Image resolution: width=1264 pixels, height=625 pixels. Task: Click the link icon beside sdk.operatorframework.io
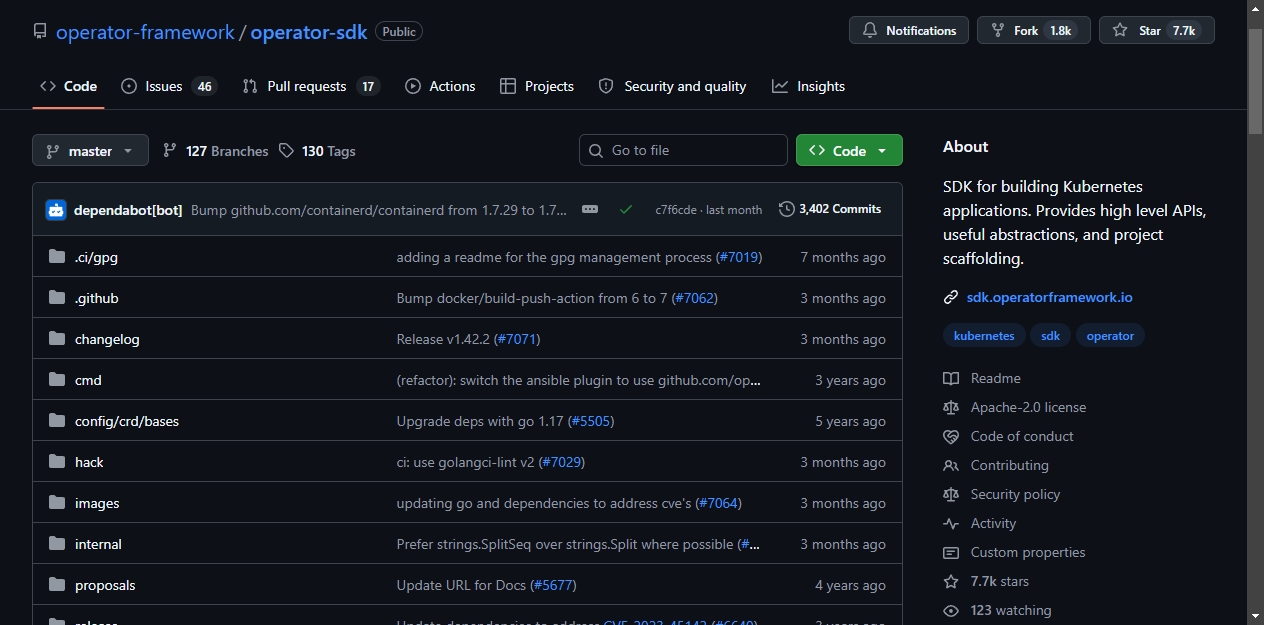pos(951,297)
